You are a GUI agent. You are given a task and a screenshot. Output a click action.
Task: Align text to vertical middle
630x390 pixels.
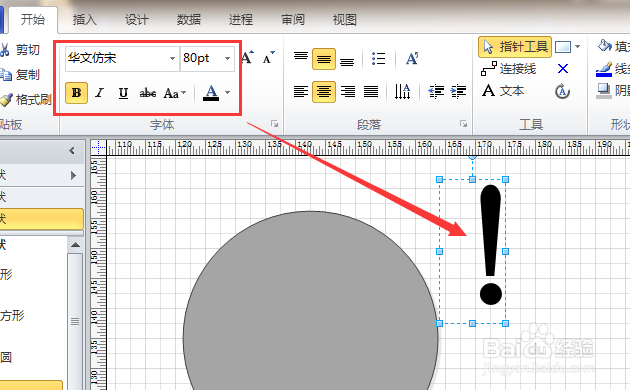point(324,59)
